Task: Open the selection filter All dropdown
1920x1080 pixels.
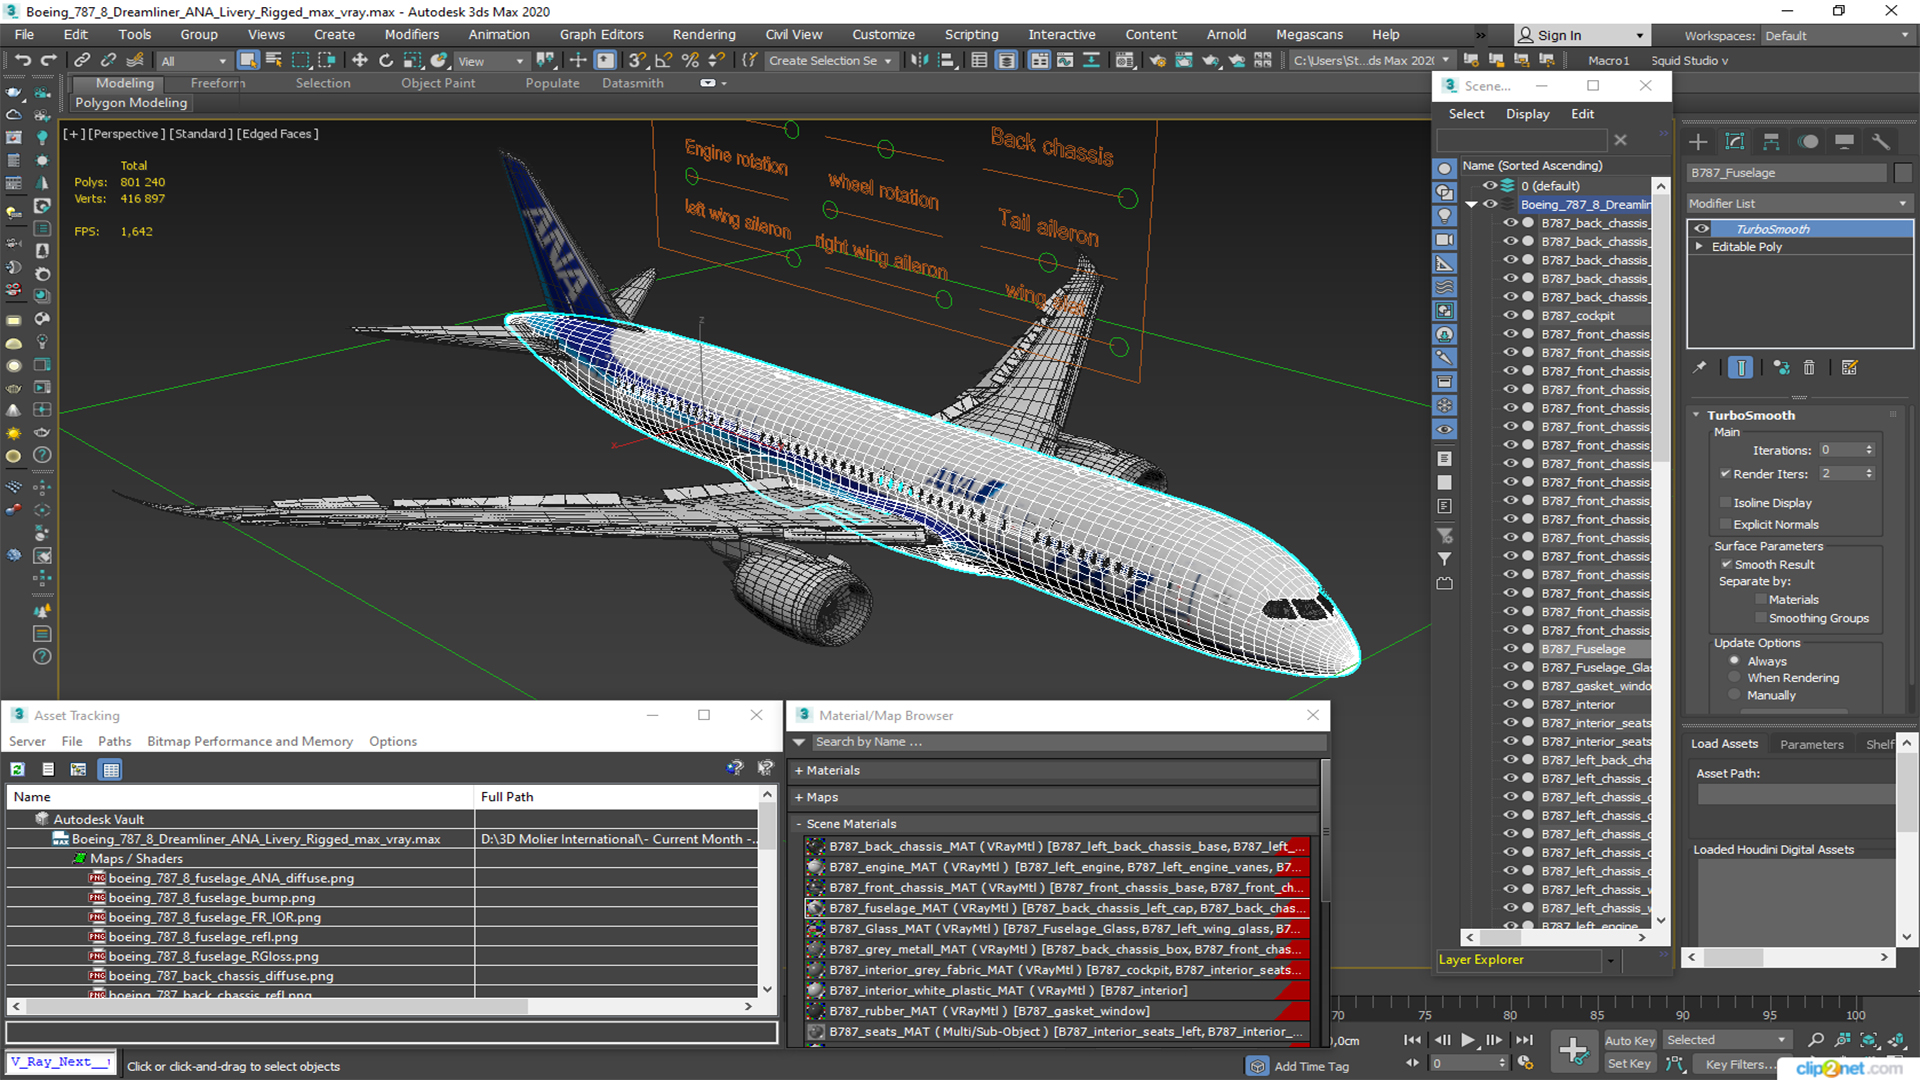Action: coord(194,61)
